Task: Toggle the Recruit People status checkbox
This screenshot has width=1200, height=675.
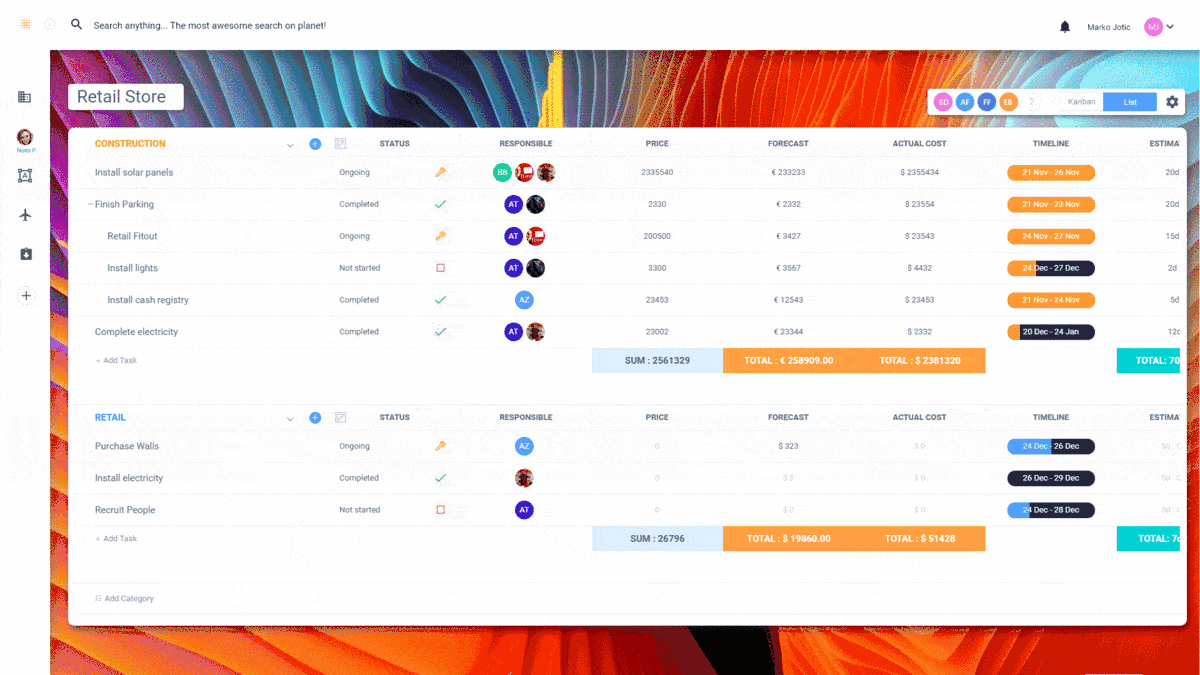Action: 440,510
